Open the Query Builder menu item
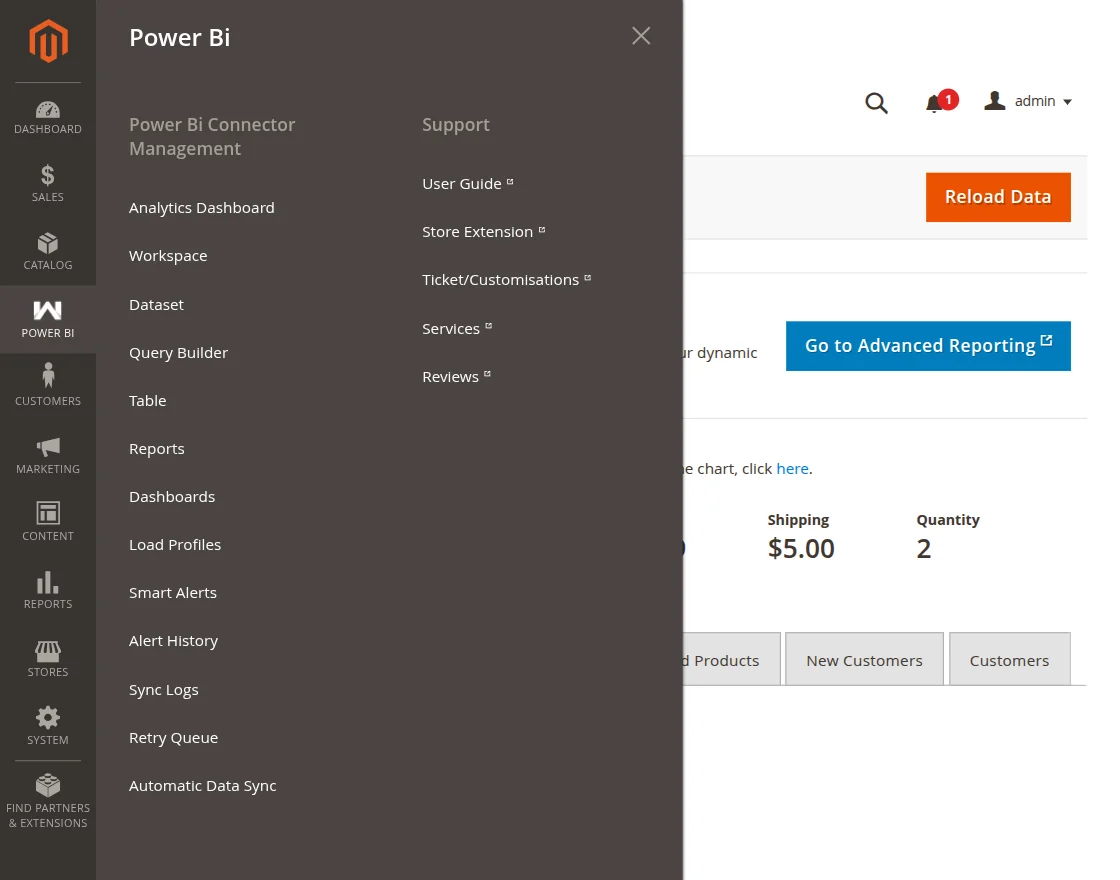 coord(179,353)
